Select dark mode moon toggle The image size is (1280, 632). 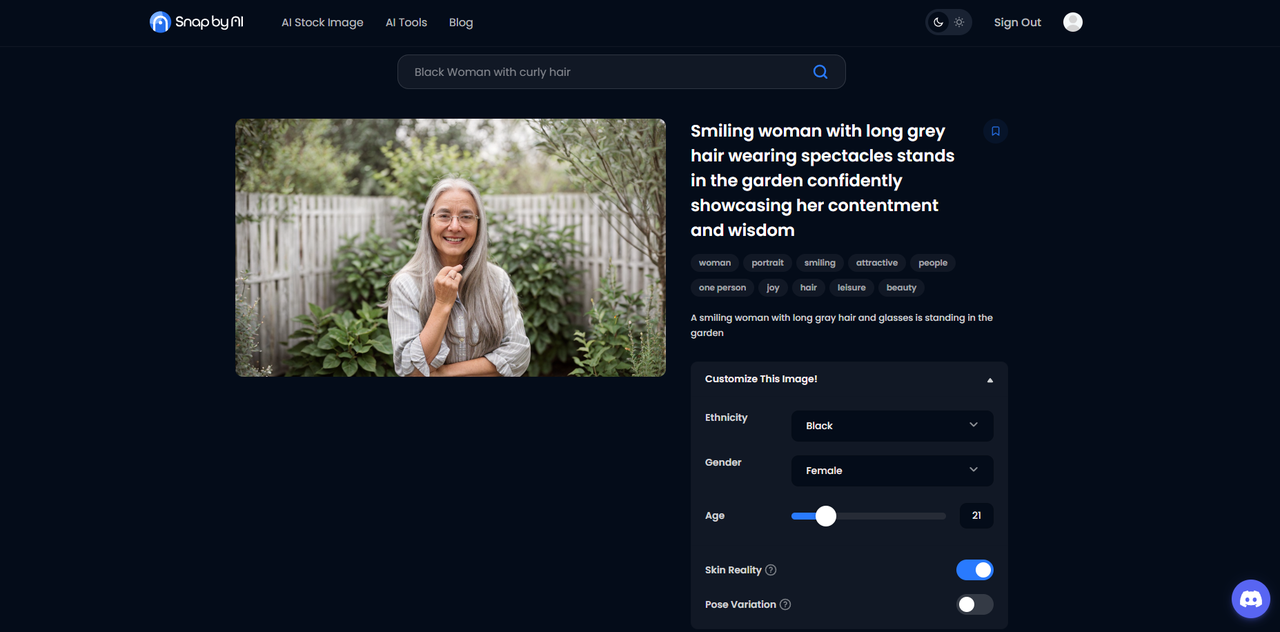pos(938,22)
